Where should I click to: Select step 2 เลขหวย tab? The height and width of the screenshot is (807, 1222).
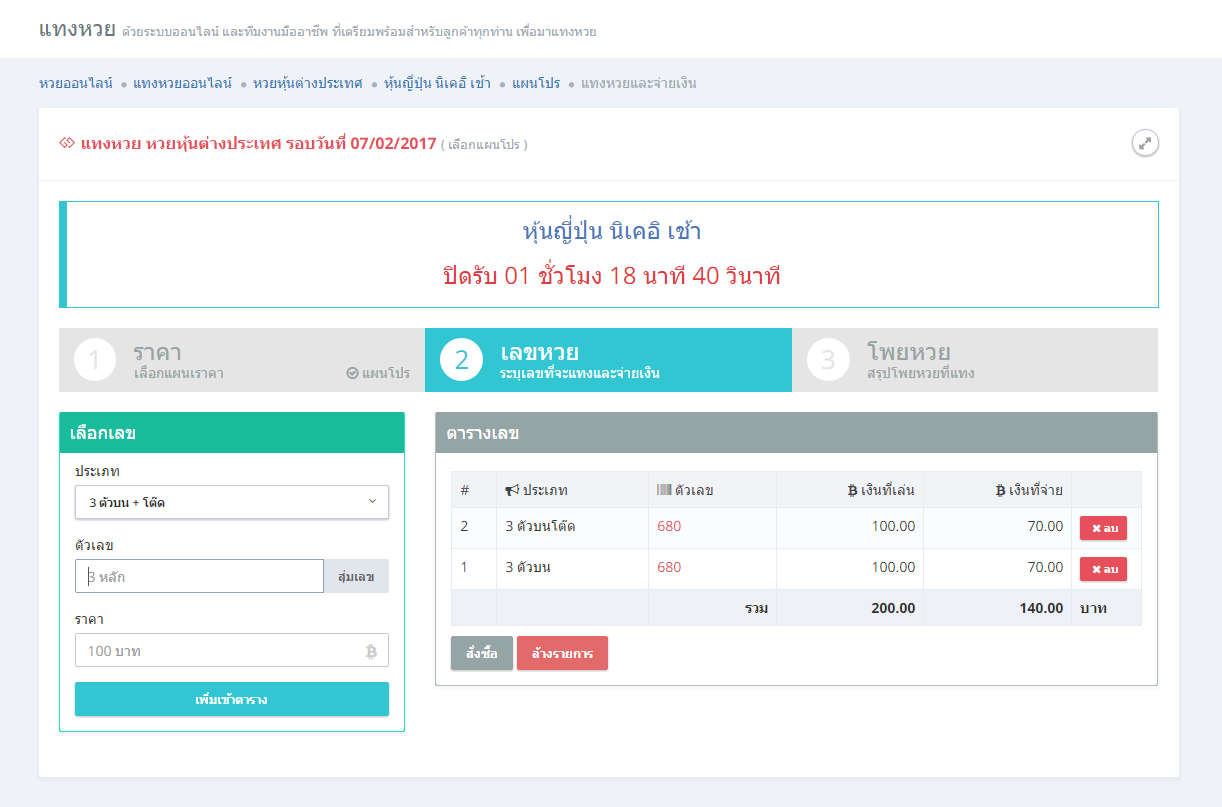click(607, 360)
